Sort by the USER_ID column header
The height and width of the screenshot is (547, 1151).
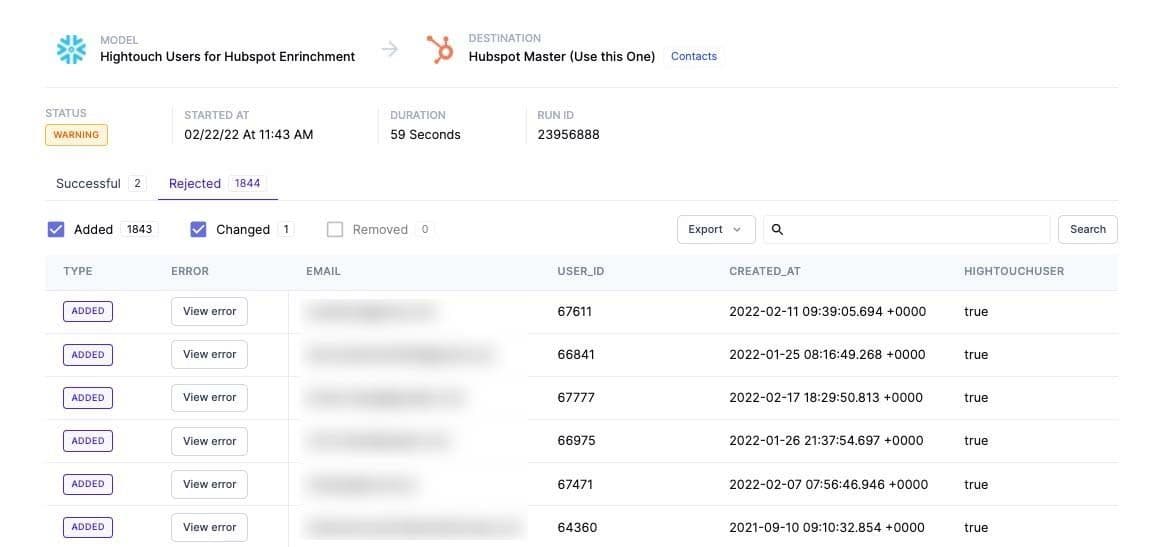point(580,271)
